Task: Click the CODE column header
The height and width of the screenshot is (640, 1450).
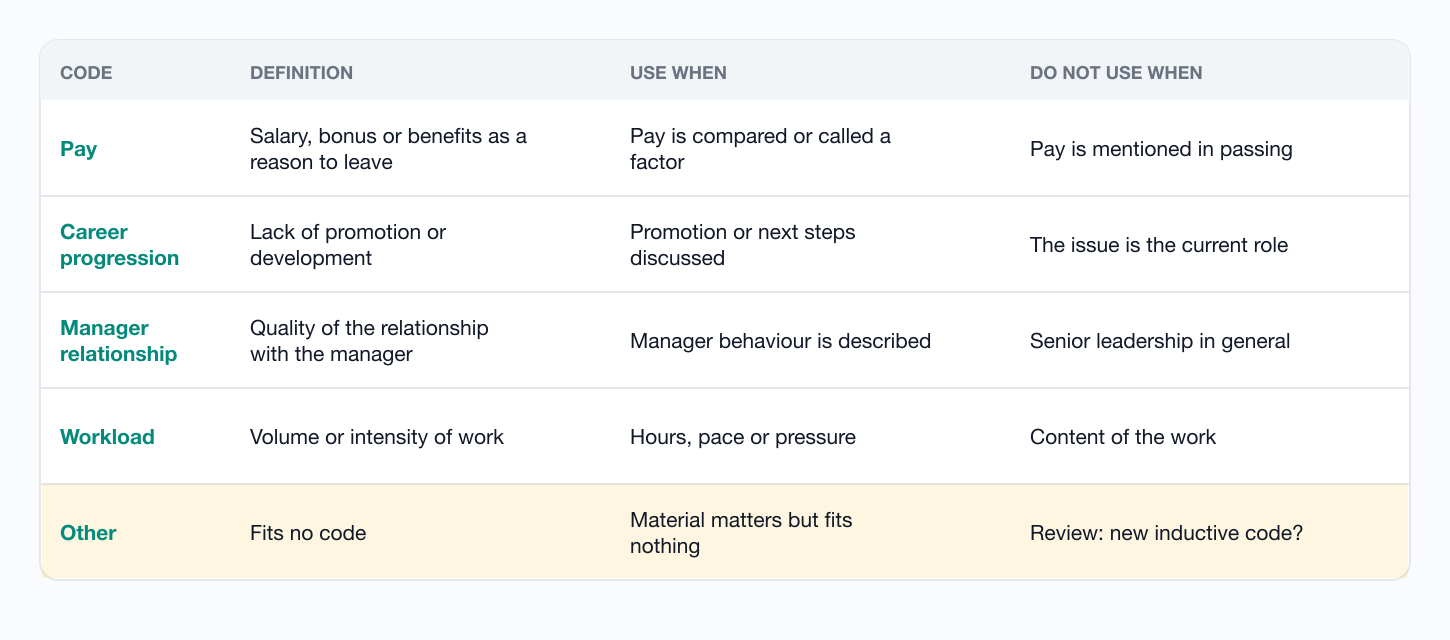Action: pos(86,73)
